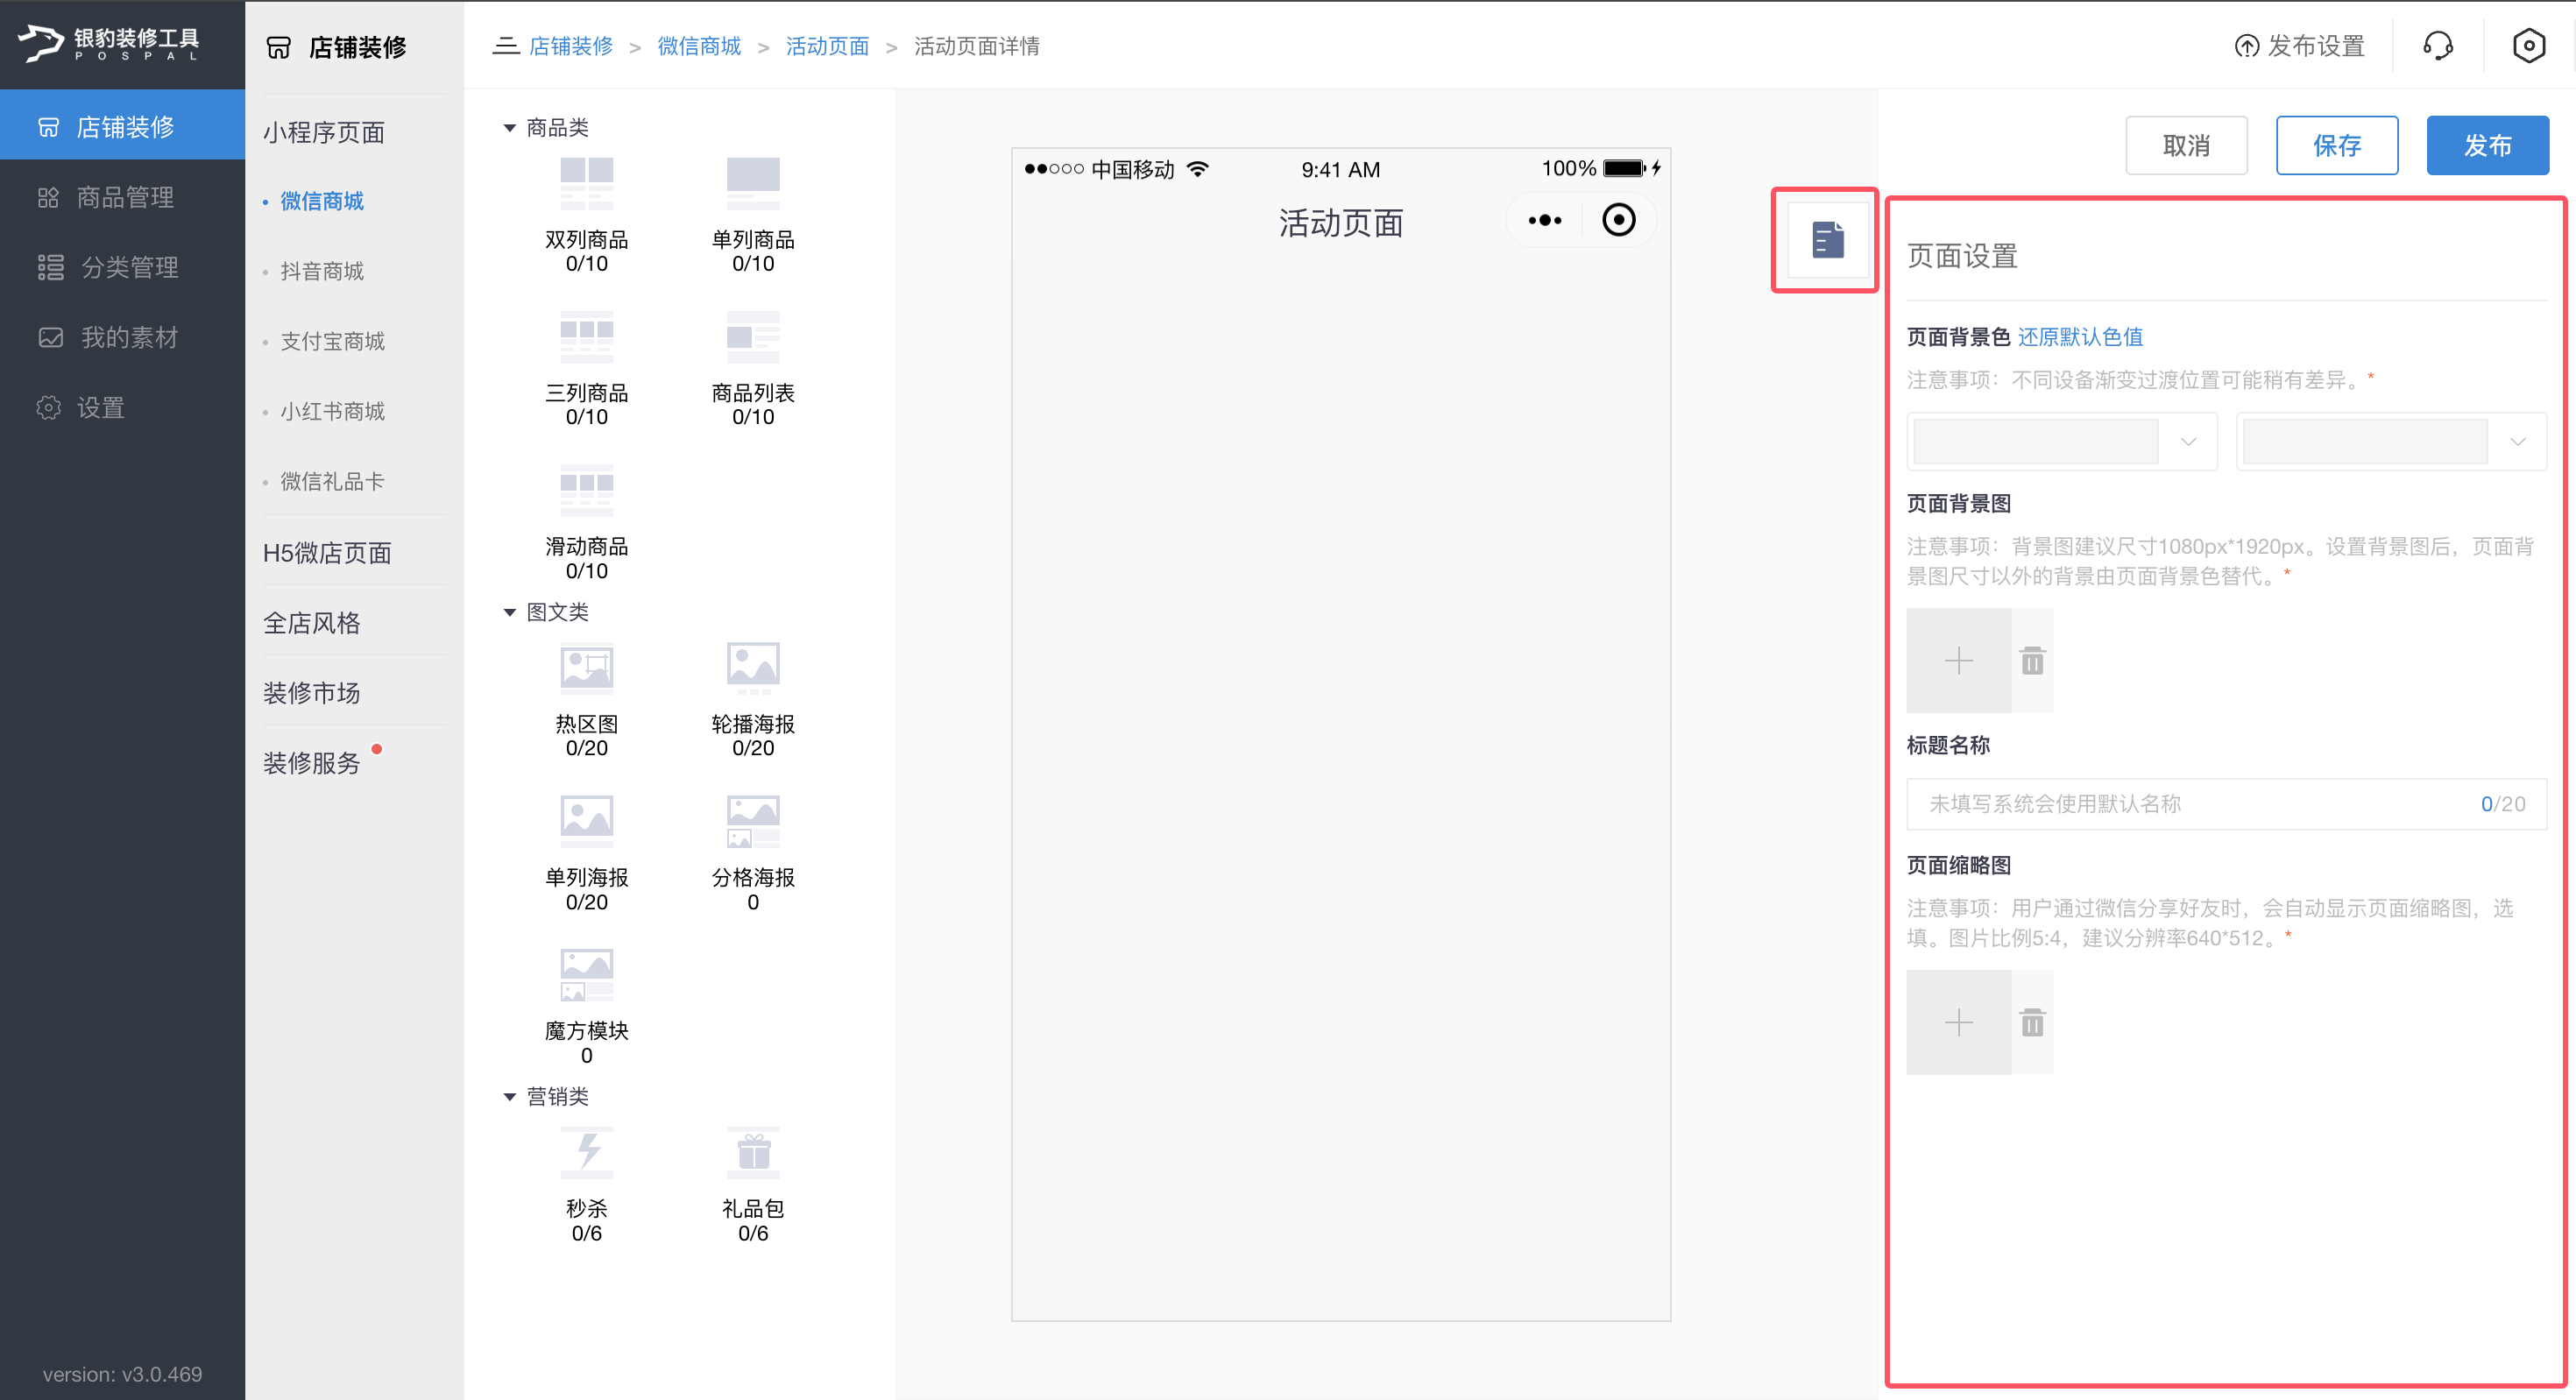Image resolution: width=2576 pixels, height=1400 pixels.
Task: Add a 热区图 component
Action: point(586,699)
